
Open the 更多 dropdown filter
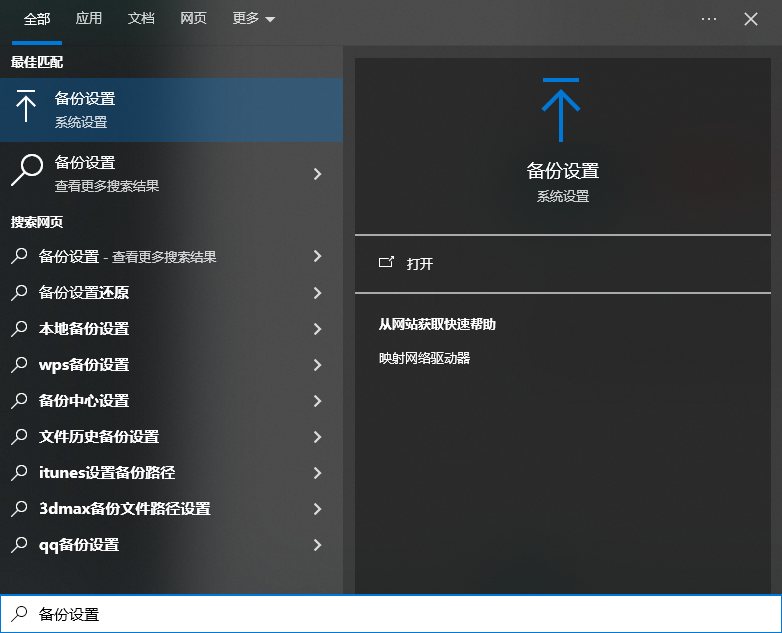click(x=253, y=19)
